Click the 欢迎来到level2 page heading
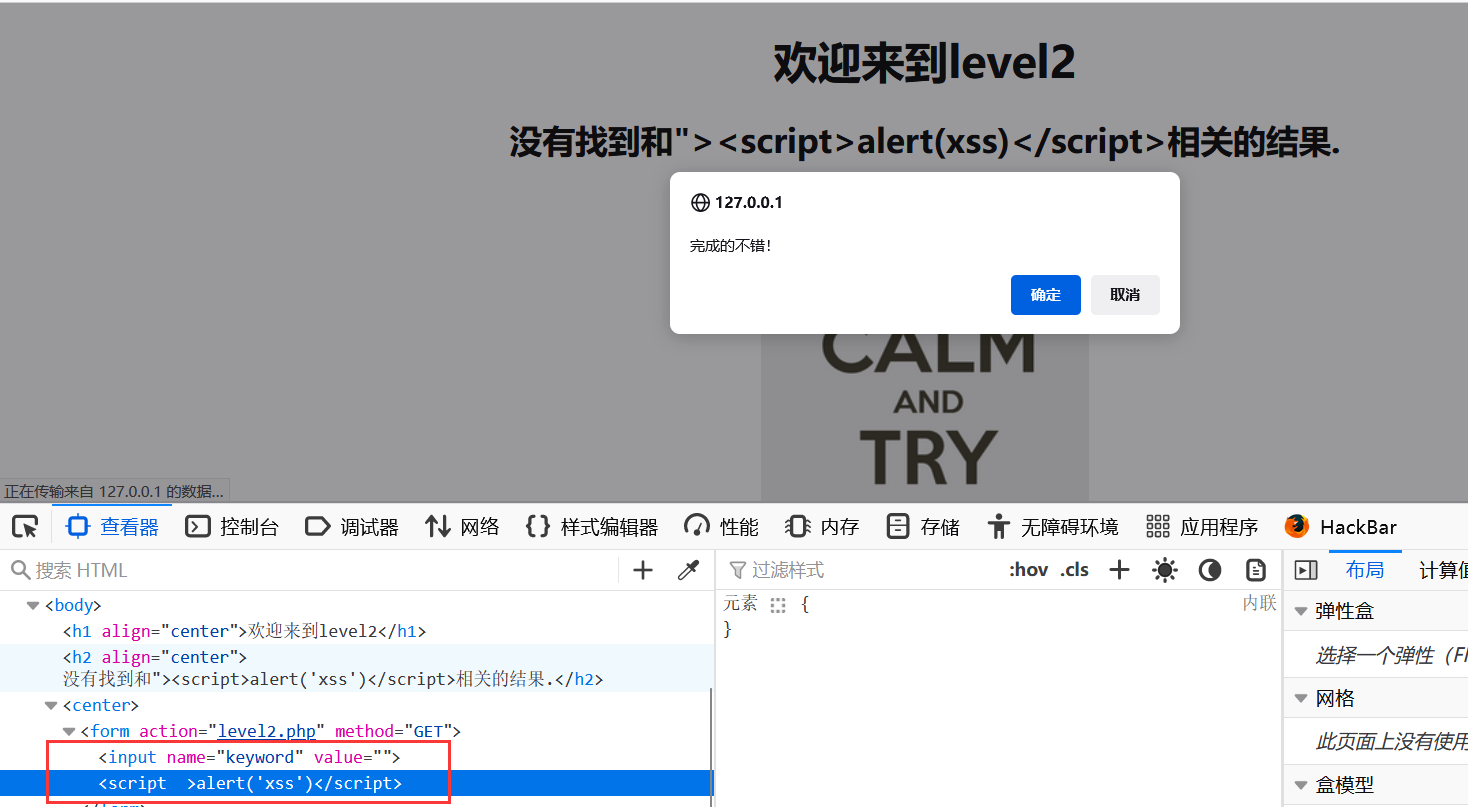The height and width of the screenshot is (807, 1468). point(924,63)
